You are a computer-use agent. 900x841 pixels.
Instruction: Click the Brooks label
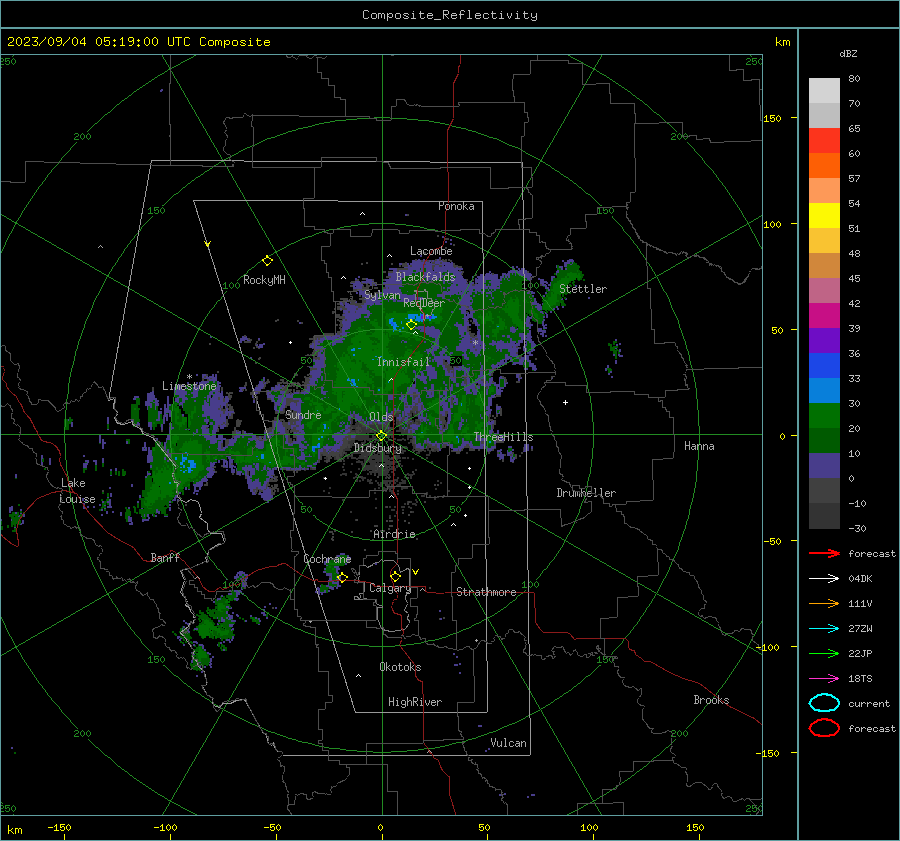click(x=711, y=700)
